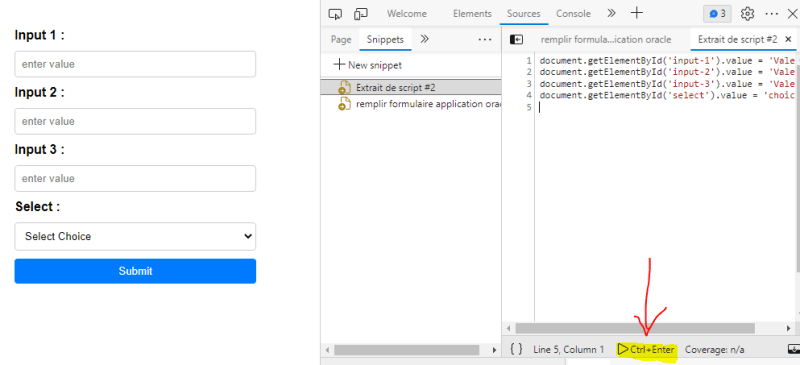The image size is (800, 365).
Task: Click code line 4 with 'select'
Action: point(667,95)
